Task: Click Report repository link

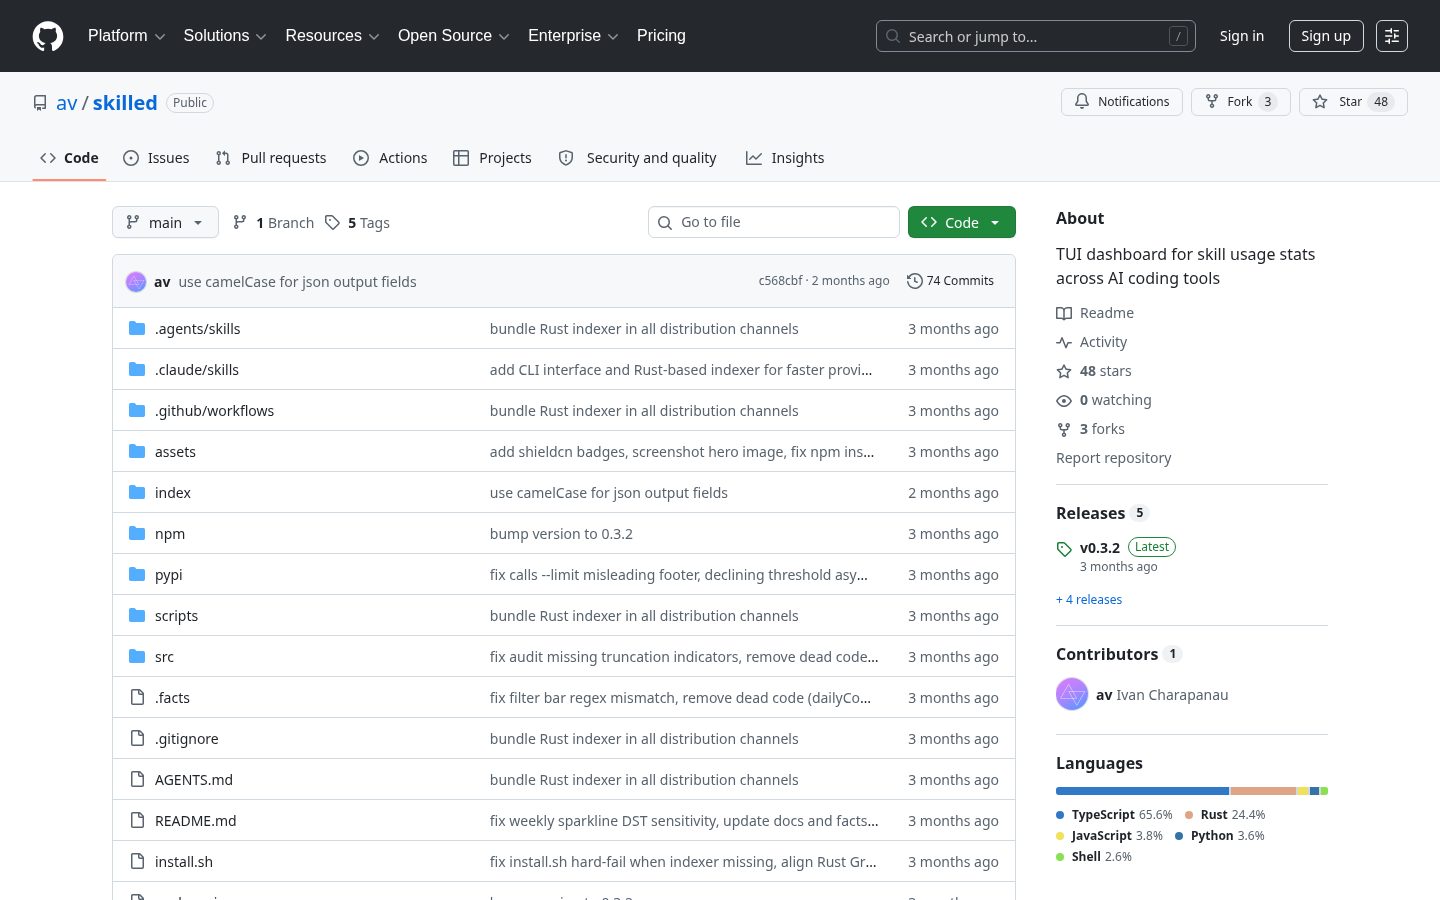Action: click(x=1113, y=458)
